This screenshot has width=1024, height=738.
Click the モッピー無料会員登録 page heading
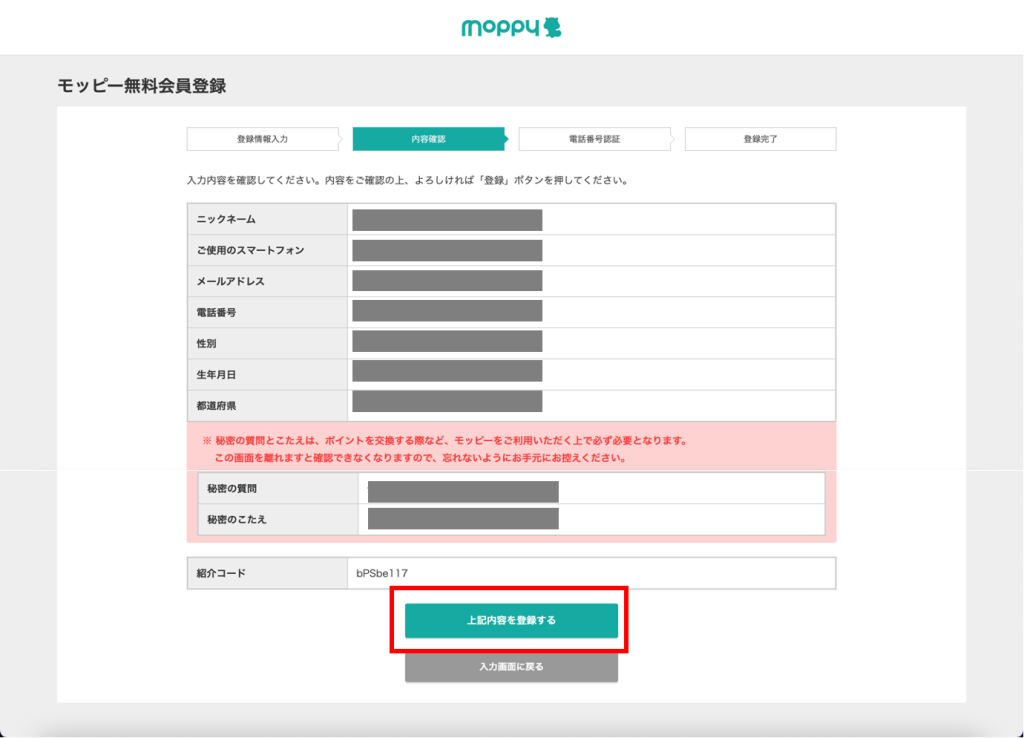(x=142, y=86)
